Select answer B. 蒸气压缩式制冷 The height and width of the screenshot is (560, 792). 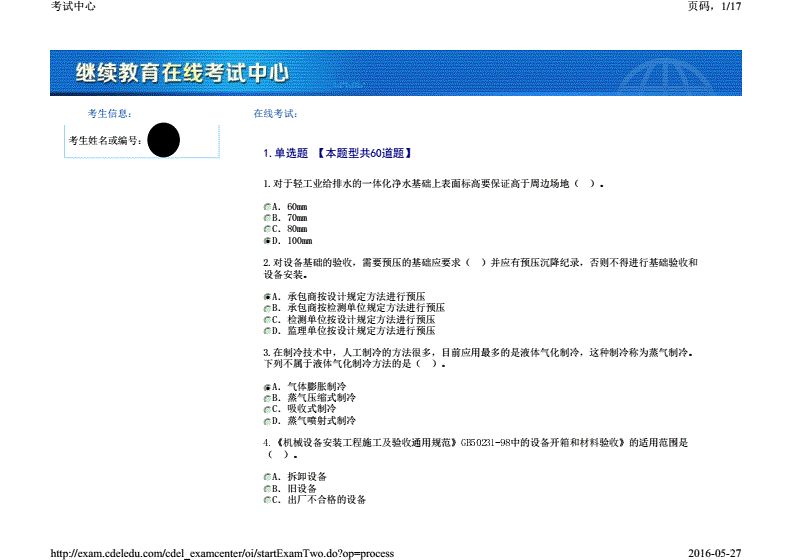267,398
